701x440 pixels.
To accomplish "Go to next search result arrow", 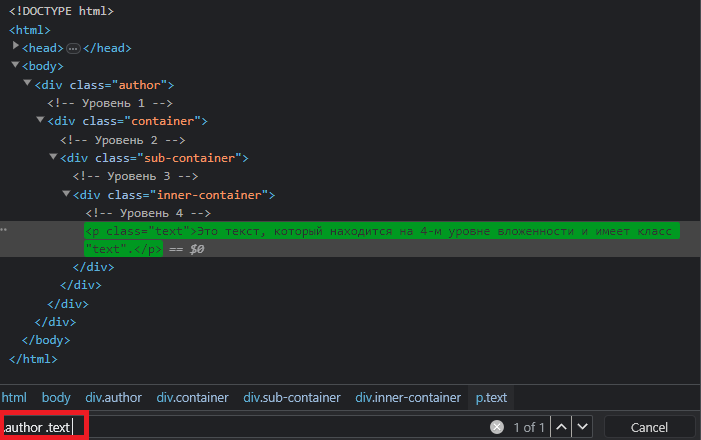I will (x=583, y=427).
